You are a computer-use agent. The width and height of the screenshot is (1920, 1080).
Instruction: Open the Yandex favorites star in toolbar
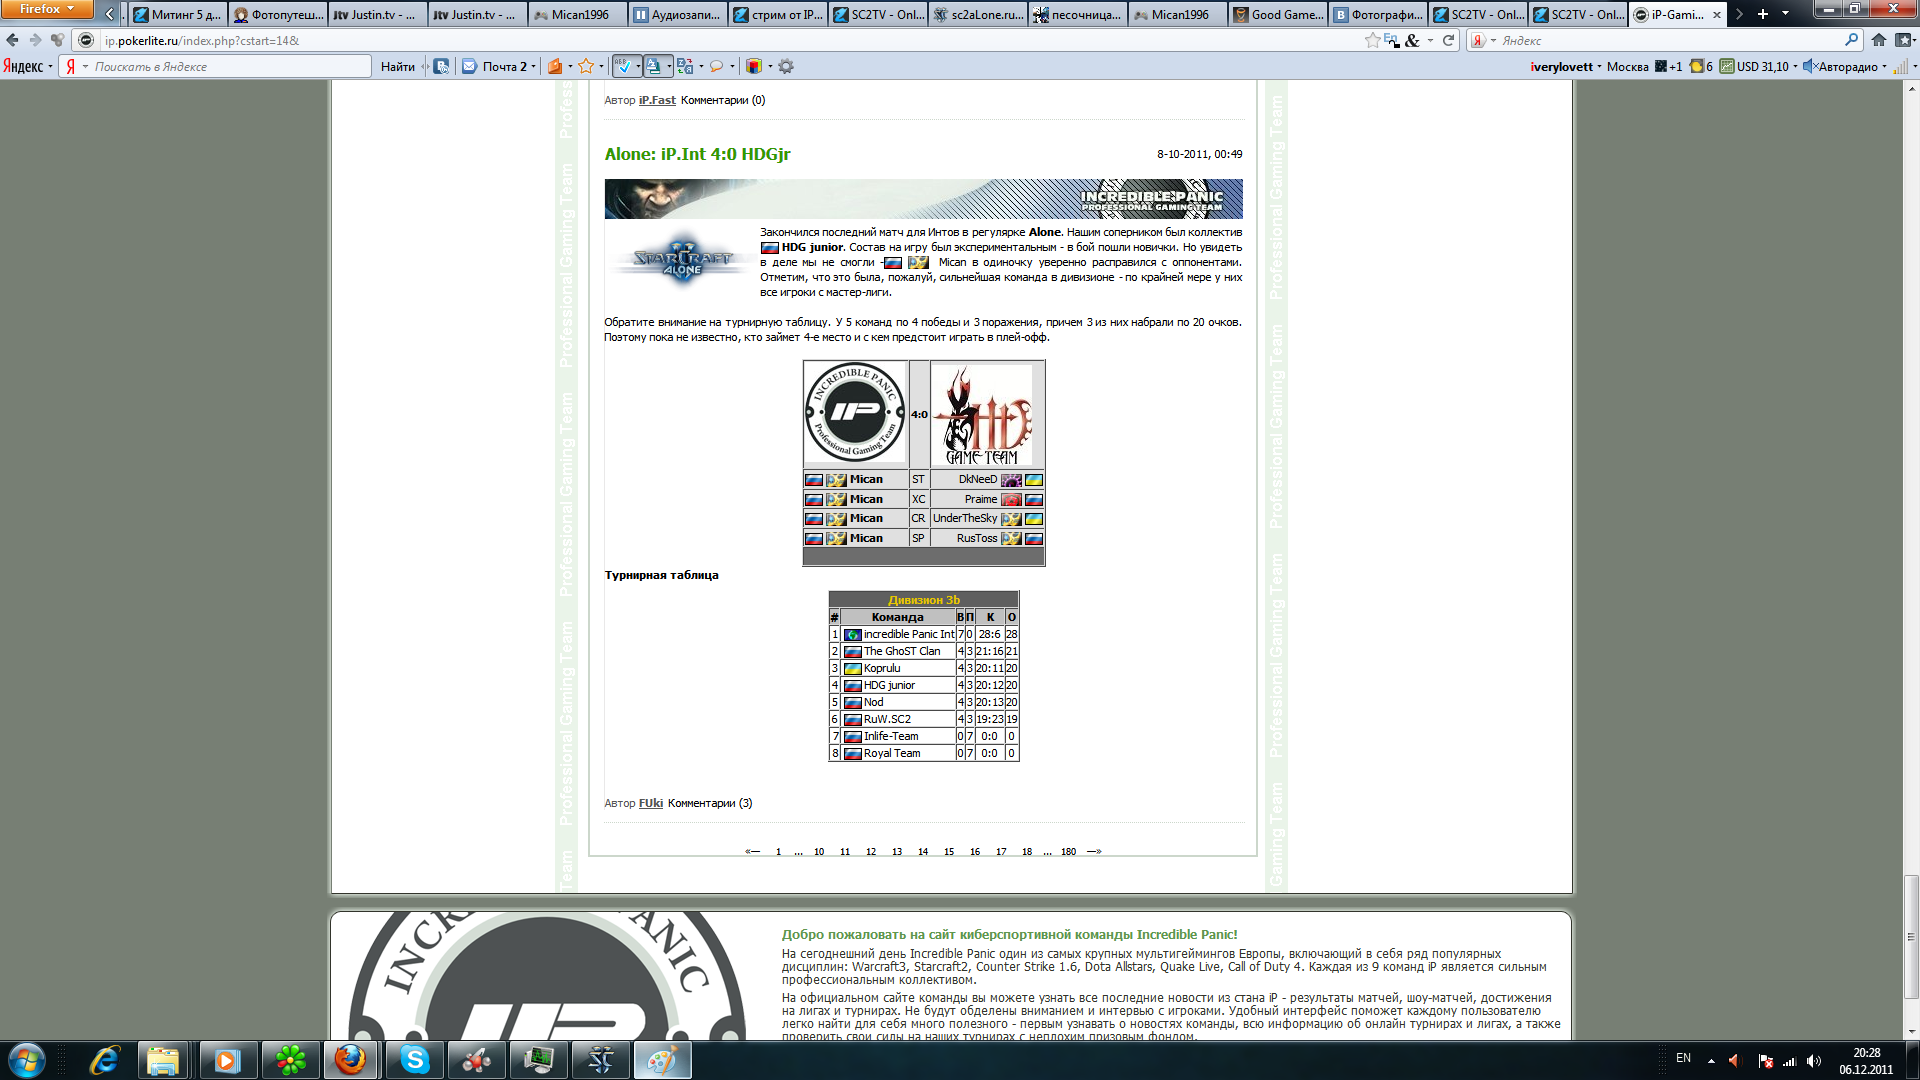(x=586, y=66)
